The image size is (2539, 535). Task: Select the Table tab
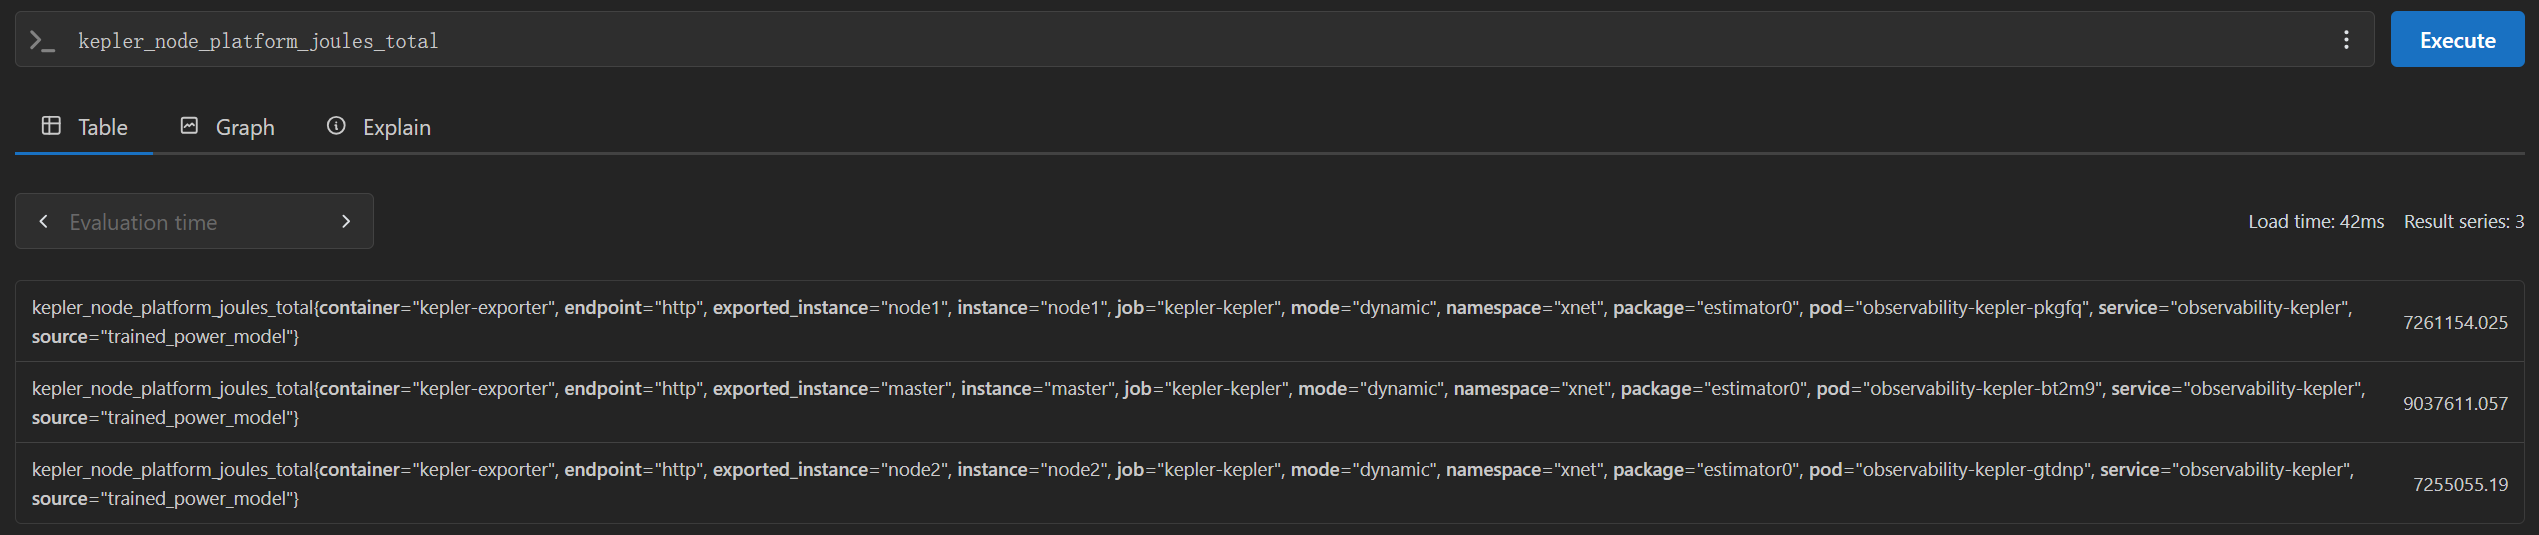pyautogui.click(x=84, y=127)
